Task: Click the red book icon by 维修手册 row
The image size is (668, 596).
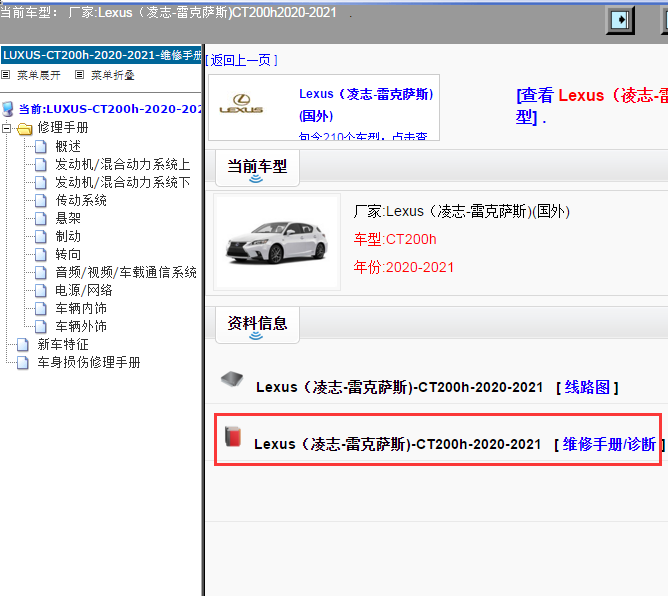Action: click(x=233, y=436)
